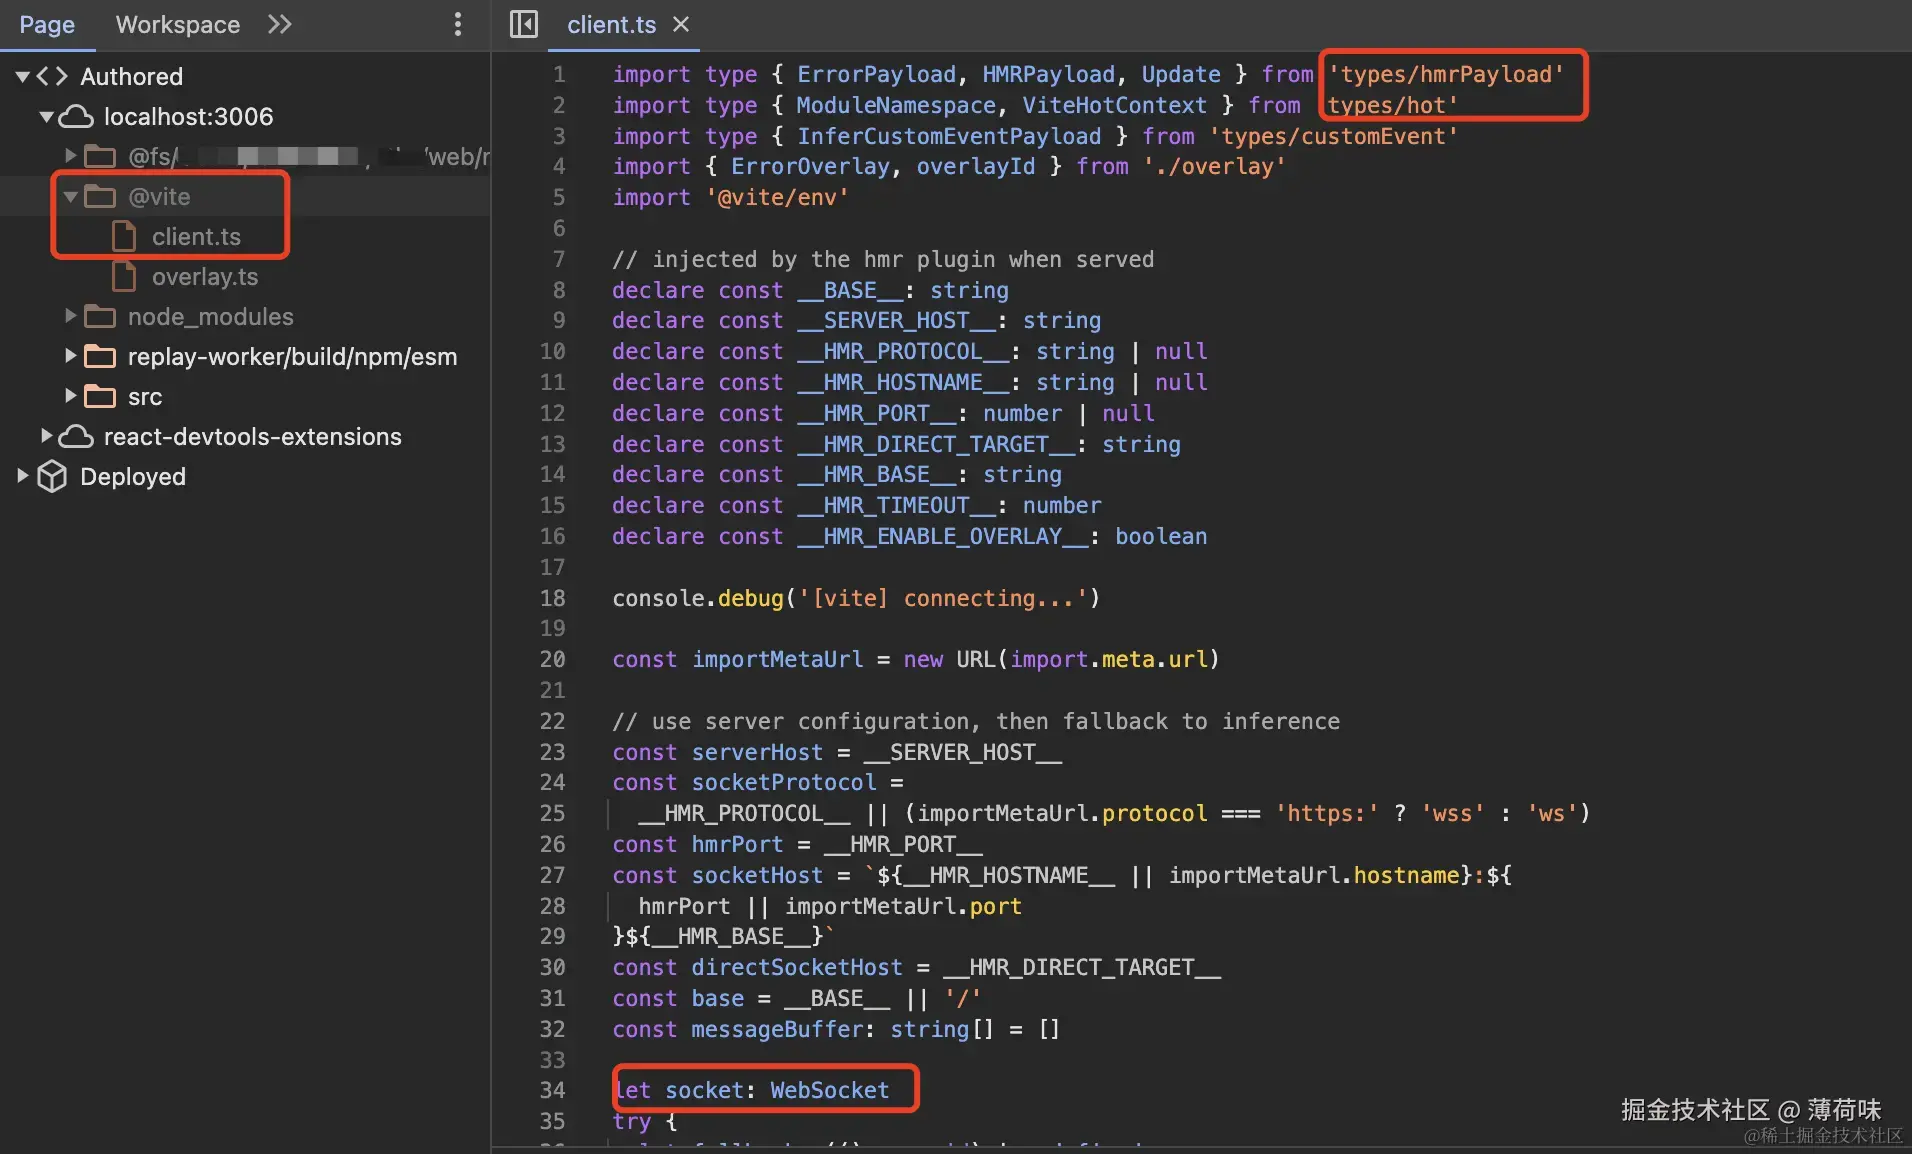This screenshot has width=1912, height=1154.
Task: Collapse the Authored tree section
Action: click(x=22, y=77)
